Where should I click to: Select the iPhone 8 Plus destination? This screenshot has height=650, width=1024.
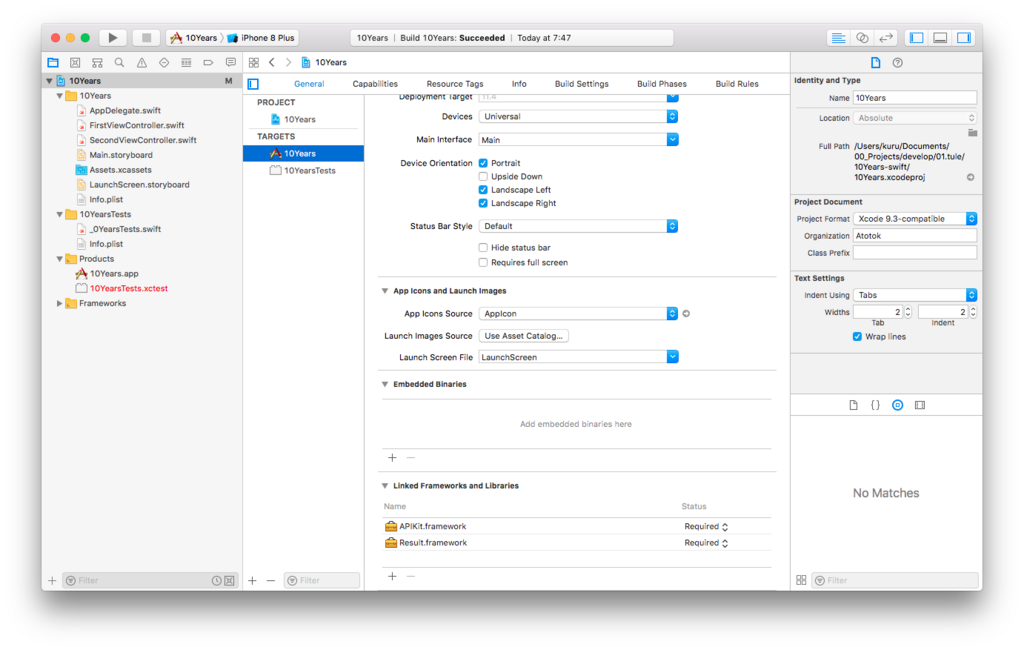click(261, 38)
